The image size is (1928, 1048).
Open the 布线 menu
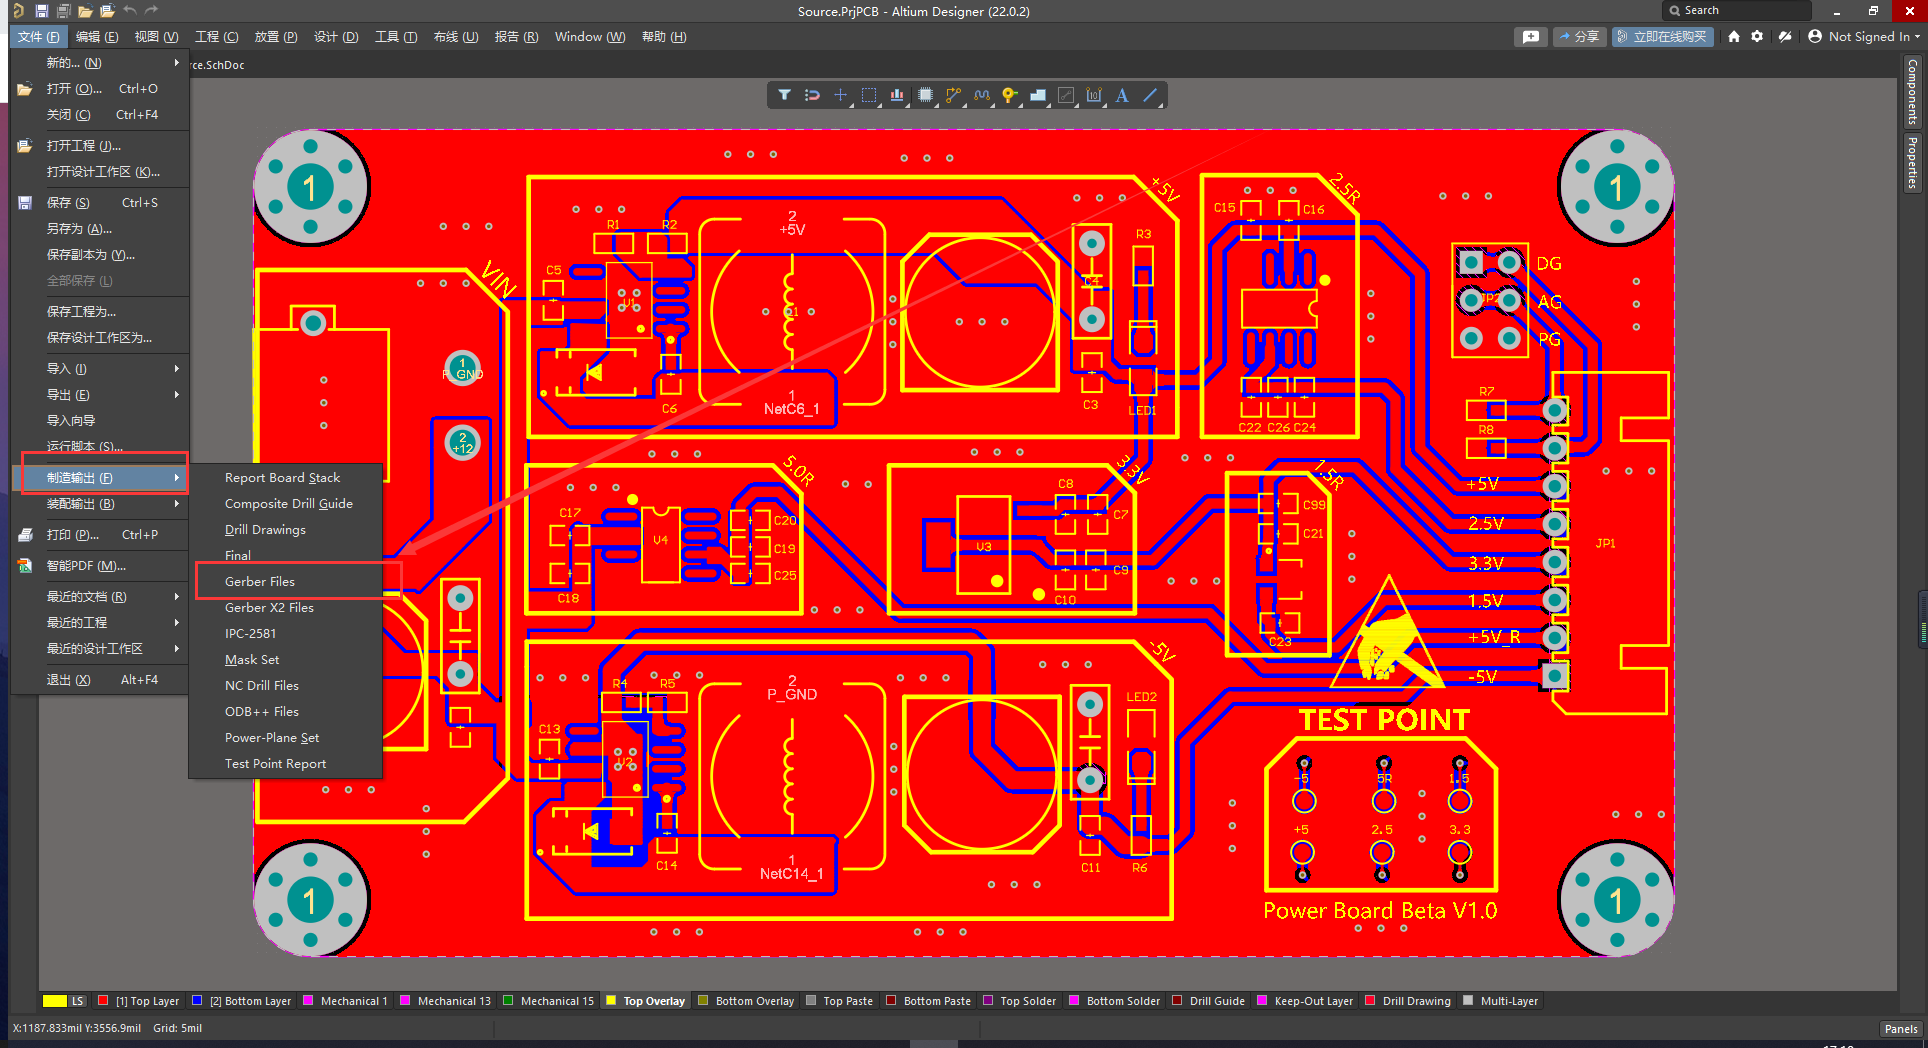coord(456,36)
